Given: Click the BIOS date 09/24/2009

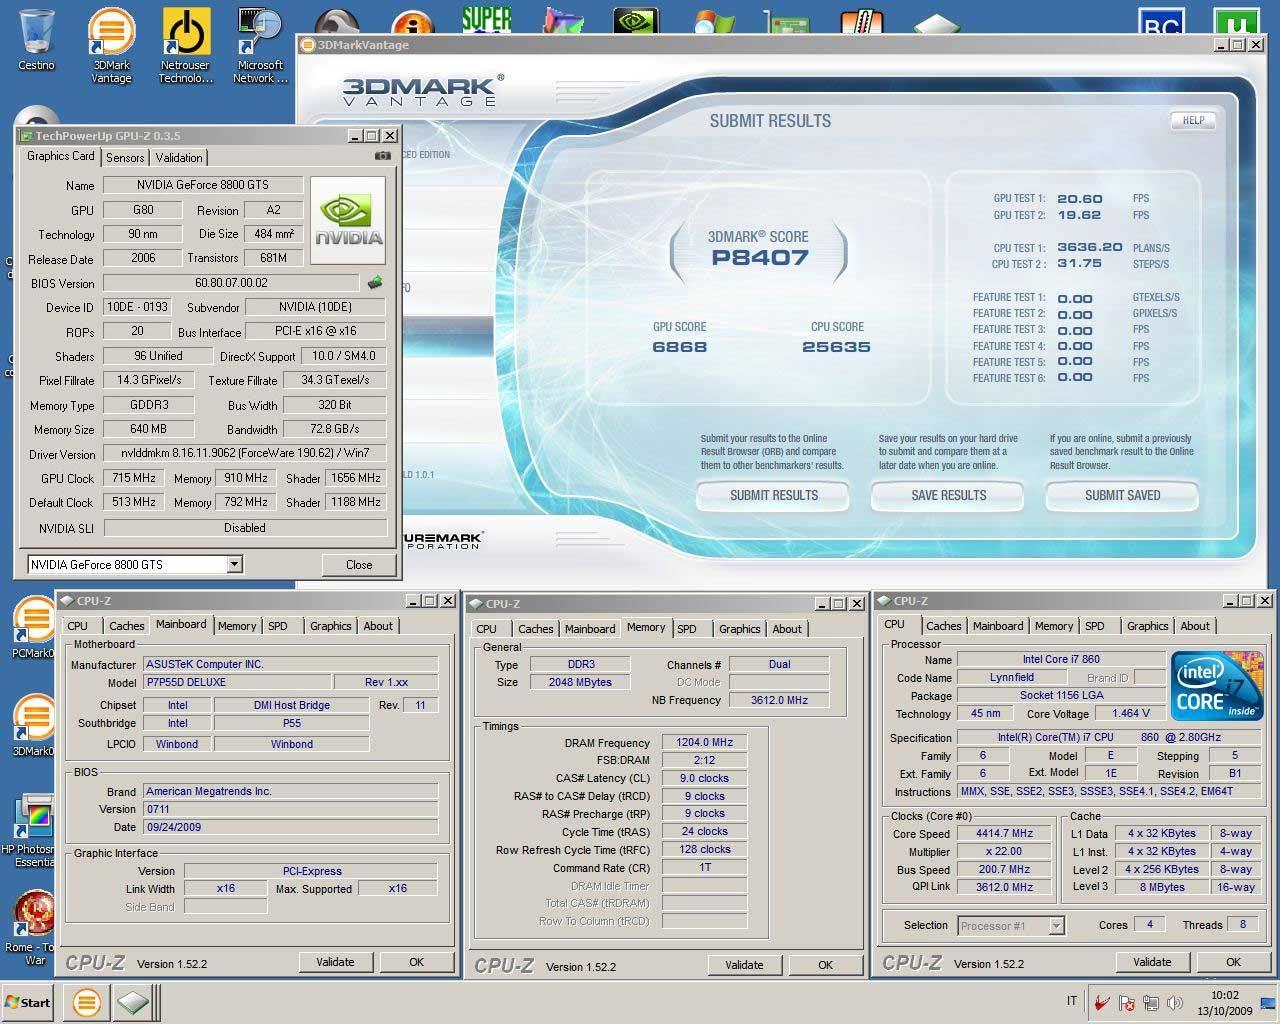Looking at the screenshot, I should 290,827.
